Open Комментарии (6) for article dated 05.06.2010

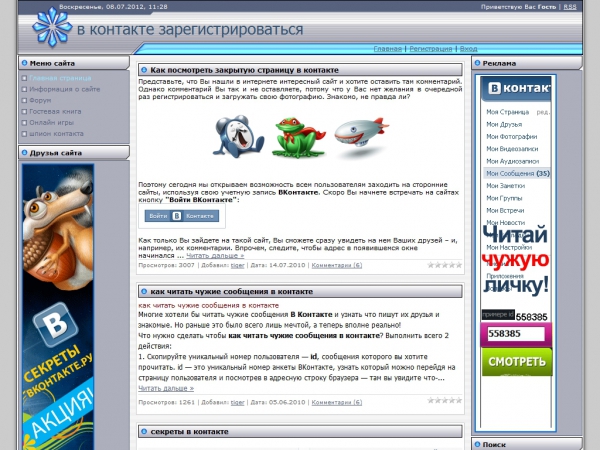coord(337,402)
